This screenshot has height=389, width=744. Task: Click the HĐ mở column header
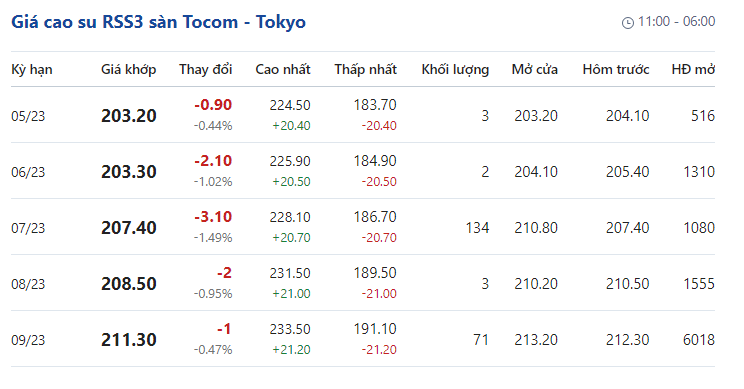point(693,69)
